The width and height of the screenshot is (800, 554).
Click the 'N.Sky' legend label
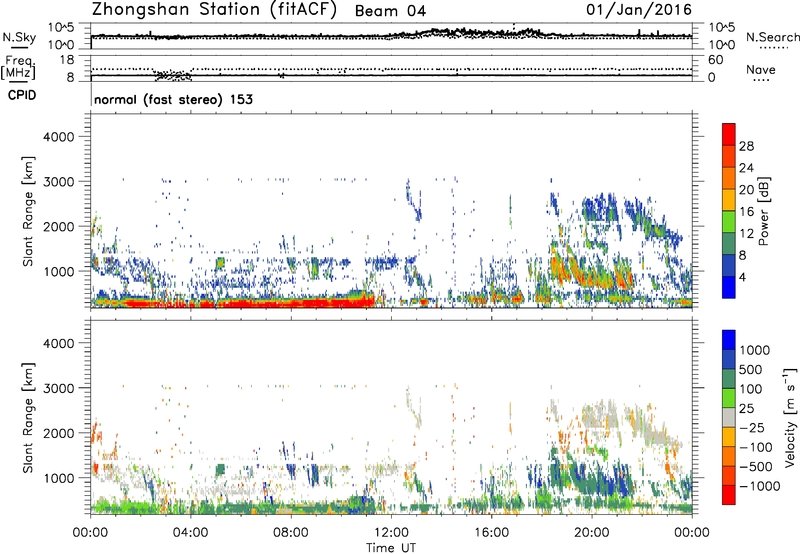pyautogui.click(x=19, y=37)
